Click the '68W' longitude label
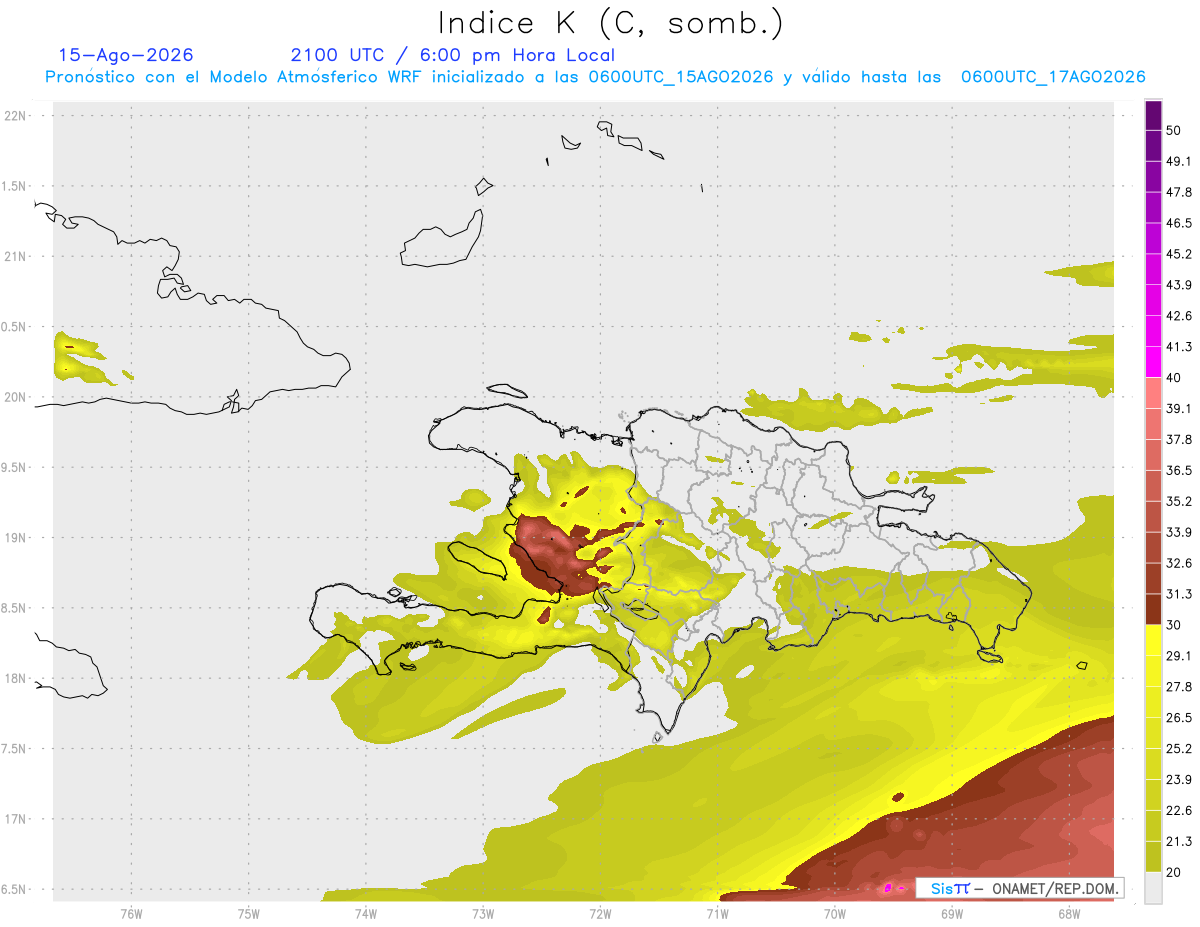This screenshot has width=1200, height=927. coord(1069,914)
